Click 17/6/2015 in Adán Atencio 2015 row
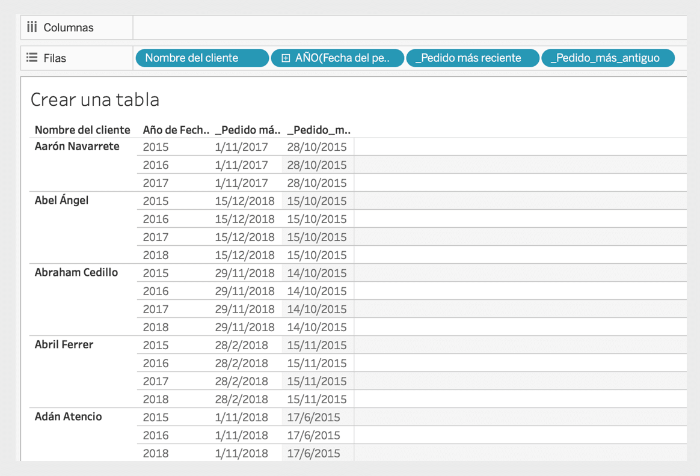Image resolution: width=700 pixels, height=476 pixels. coord(313,417)
